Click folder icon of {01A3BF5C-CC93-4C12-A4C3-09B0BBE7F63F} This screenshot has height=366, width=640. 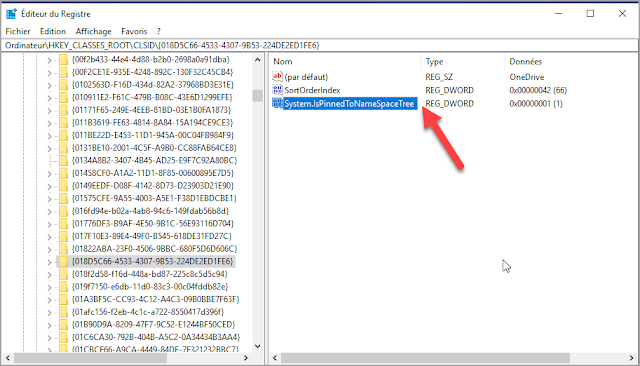(x=63, y=299)
